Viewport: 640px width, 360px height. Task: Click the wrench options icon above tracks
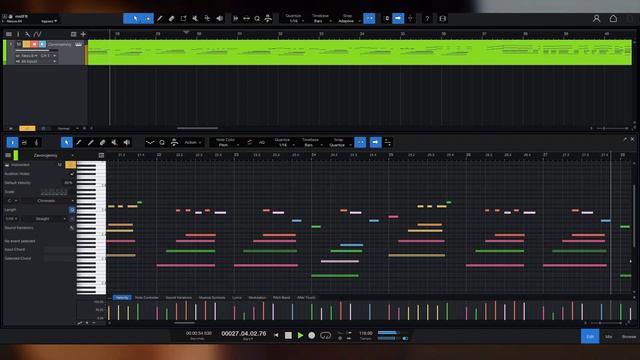(x=27, y=34)
